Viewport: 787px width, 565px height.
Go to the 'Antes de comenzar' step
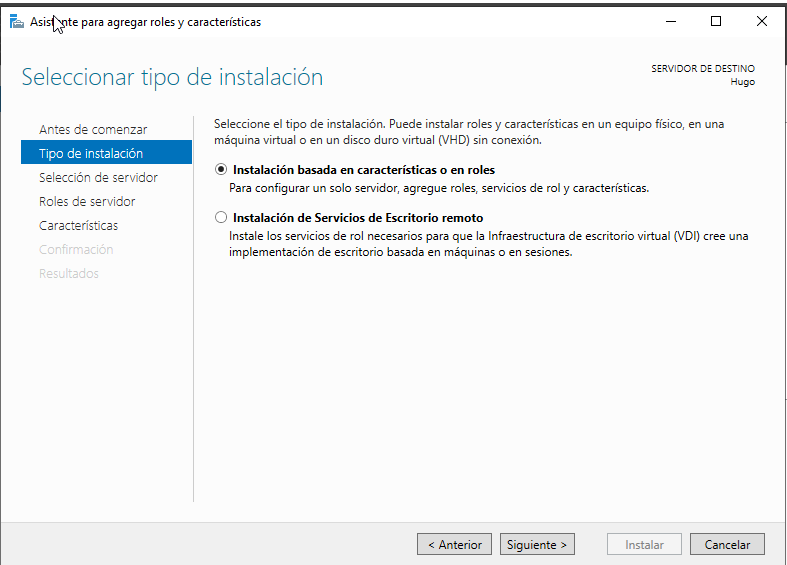click(93, 130)
